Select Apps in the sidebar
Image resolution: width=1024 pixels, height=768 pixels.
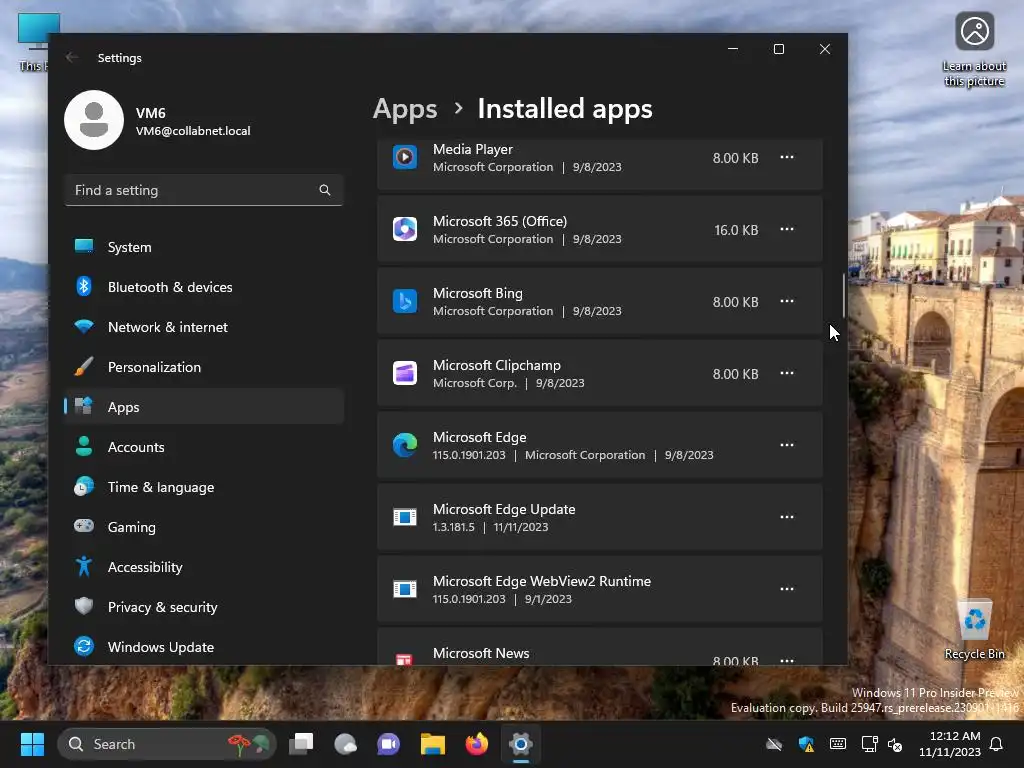(204, 407)
